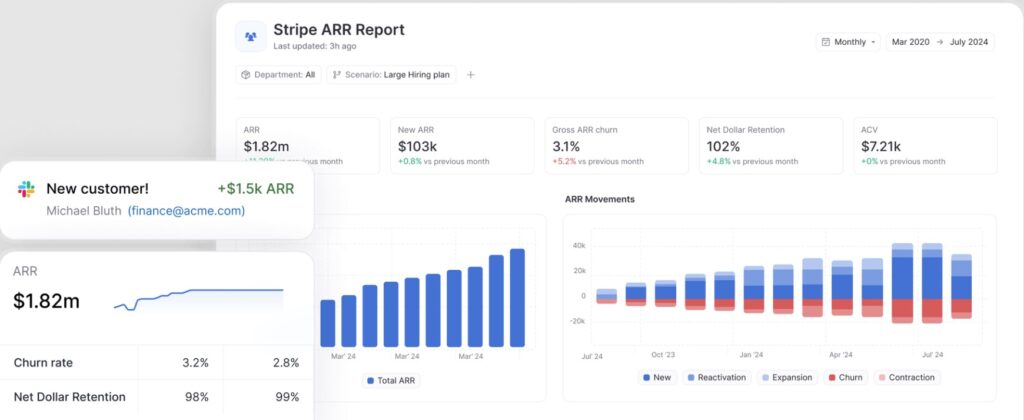Click the Churn red legend swatch
Image resolution: width=1024 pixels, height=420 pixels.
(x=832, y=377)
